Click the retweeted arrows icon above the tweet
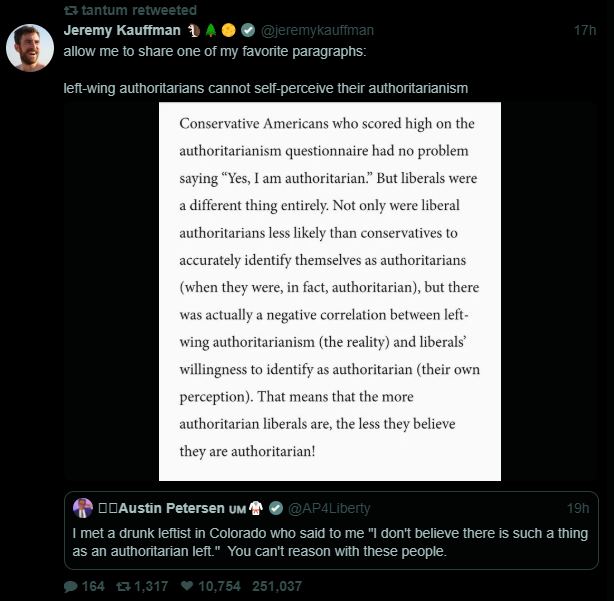The image size is (614, 601). pyautogui.click(x=70, y=10)
